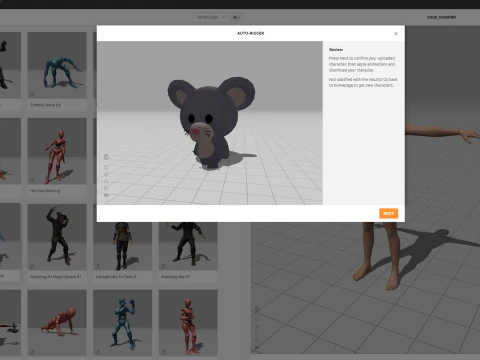
Task: Click the camera icon in Auto-Rigger viewer
Action: [106, 195]
